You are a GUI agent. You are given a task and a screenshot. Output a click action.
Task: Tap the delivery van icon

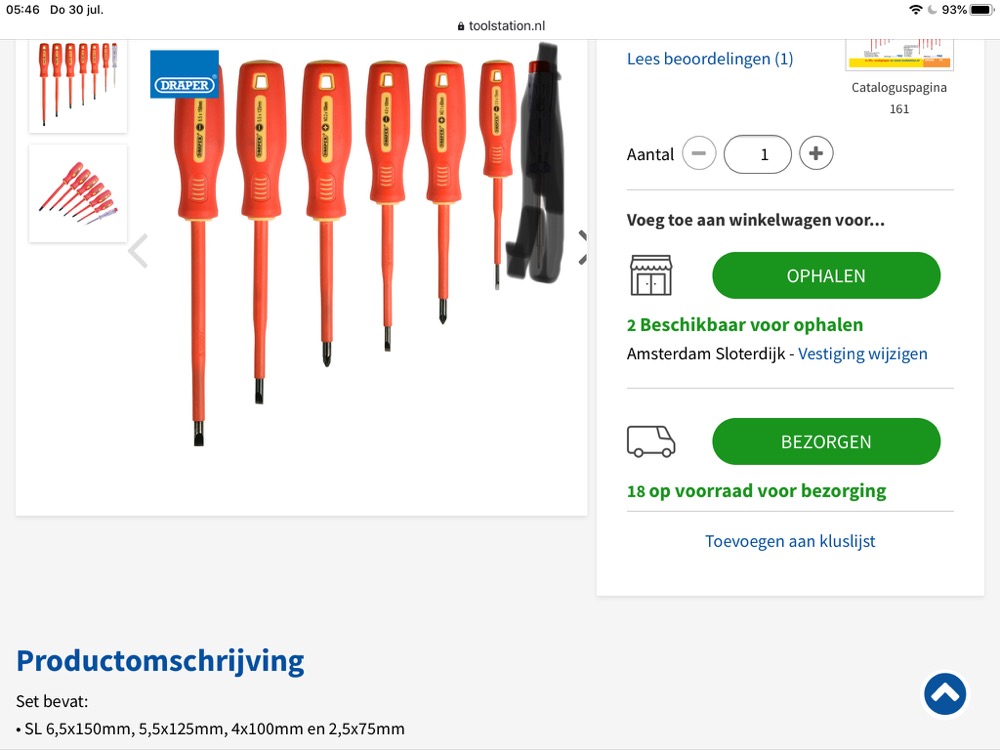(651, 441)
